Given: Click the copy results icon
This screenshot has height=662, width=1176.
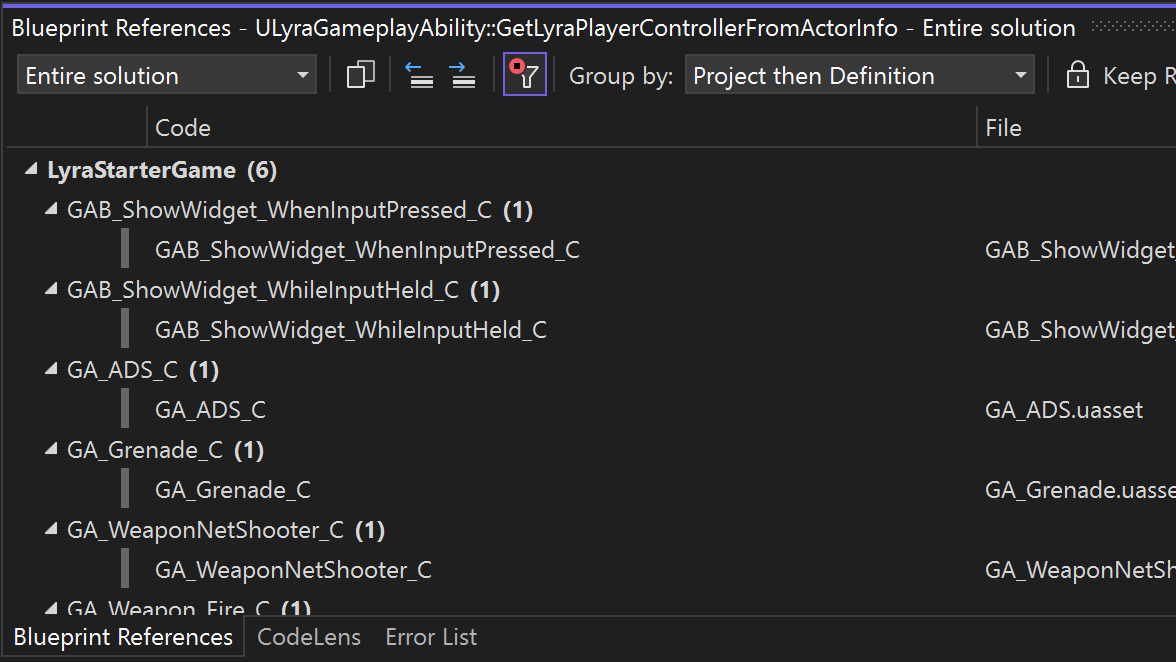Looking at the screenshot, I should [x=360, y=74].
